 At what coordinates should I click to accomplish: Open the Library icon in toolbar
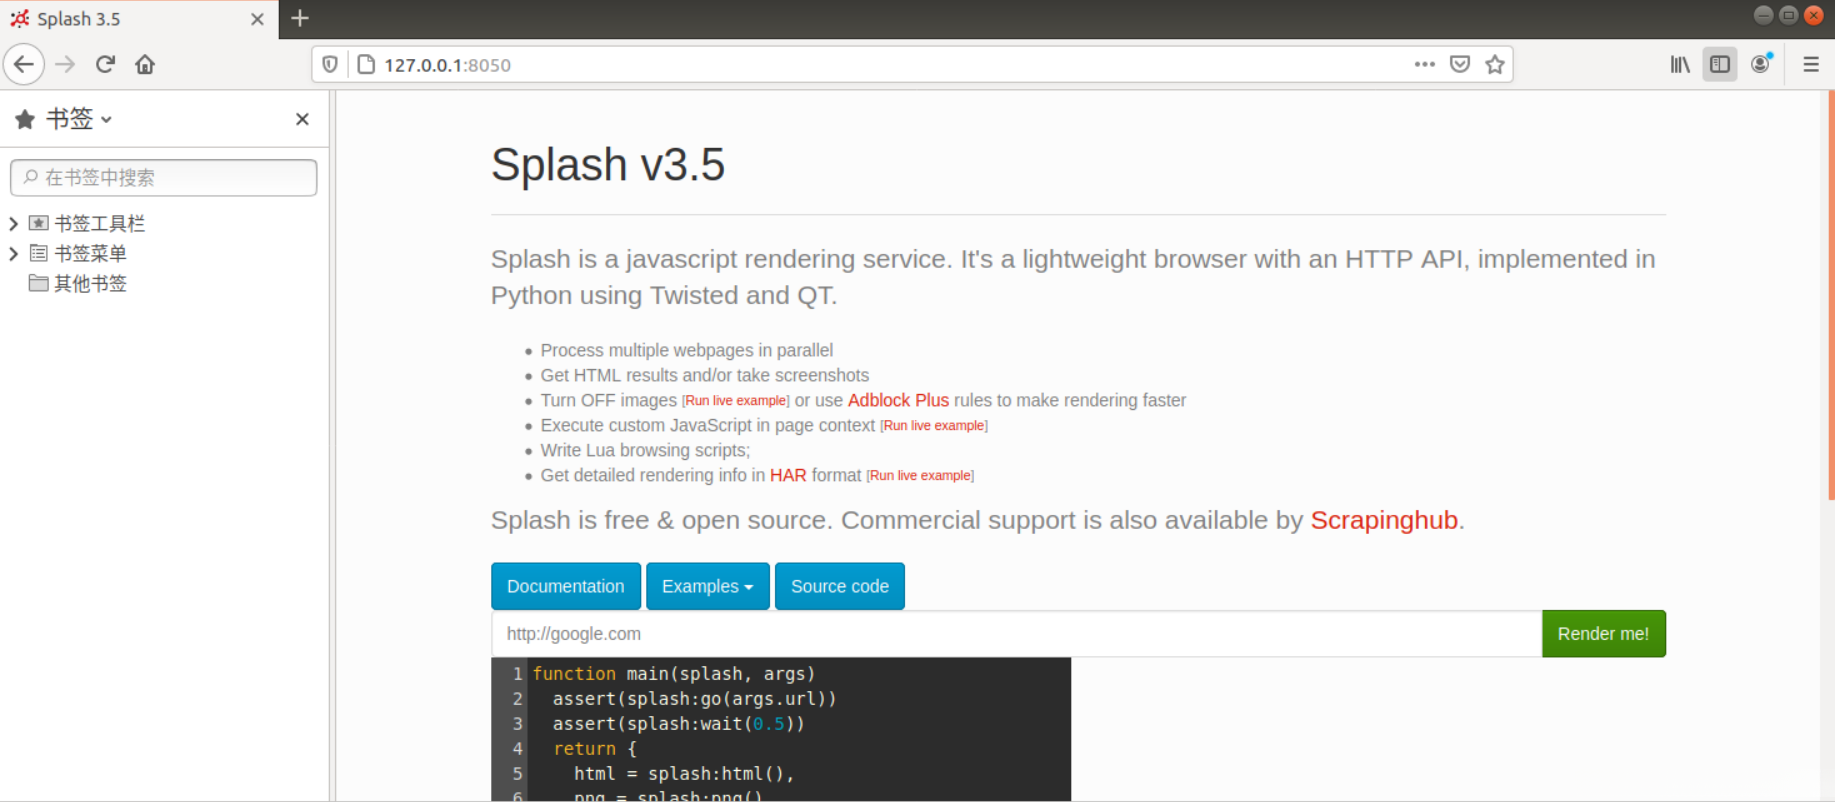(1680, 65)
